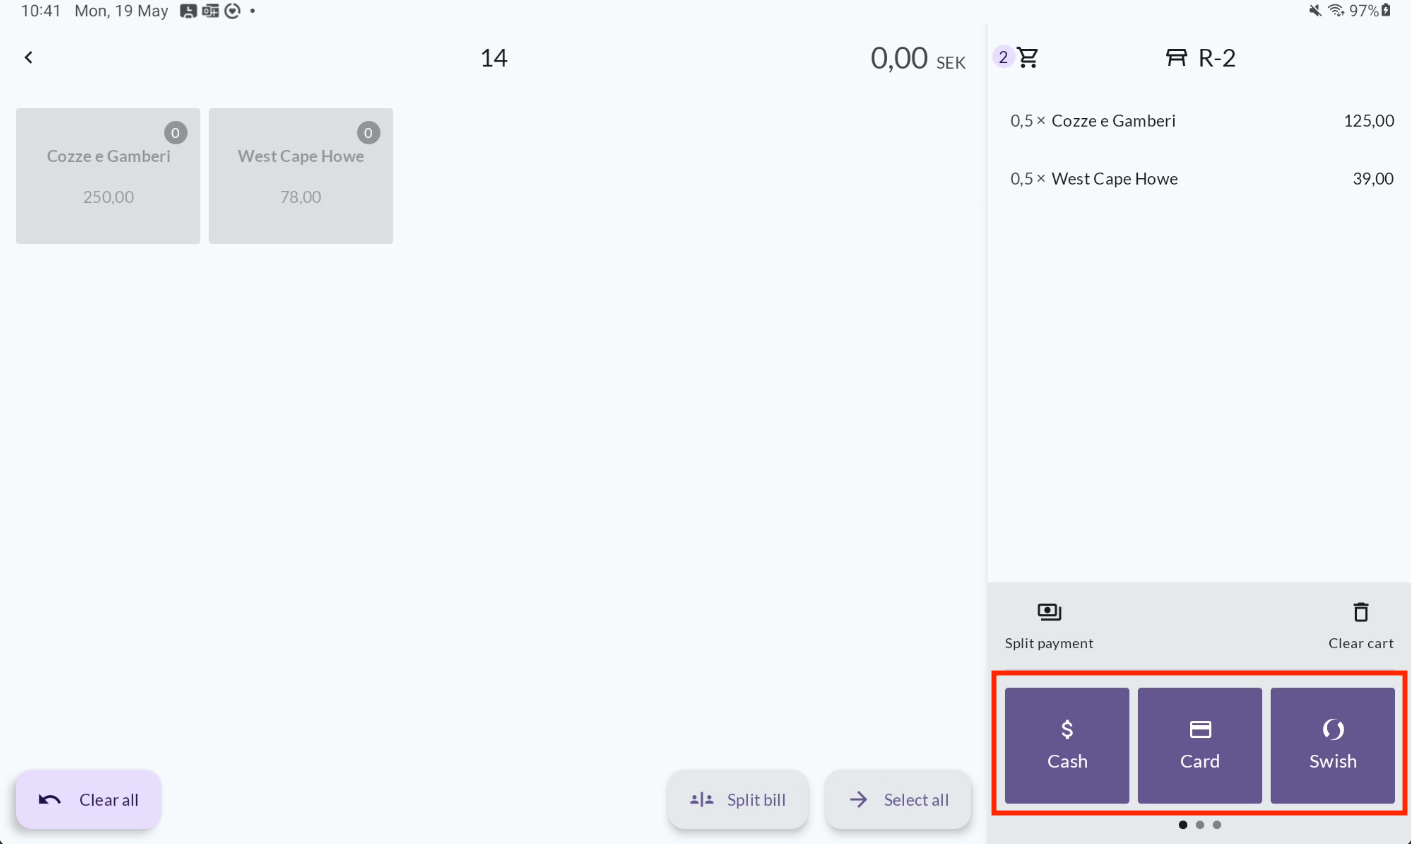Pay with Cash
Screen dimensions: 1411x844
coord(1067,745)
